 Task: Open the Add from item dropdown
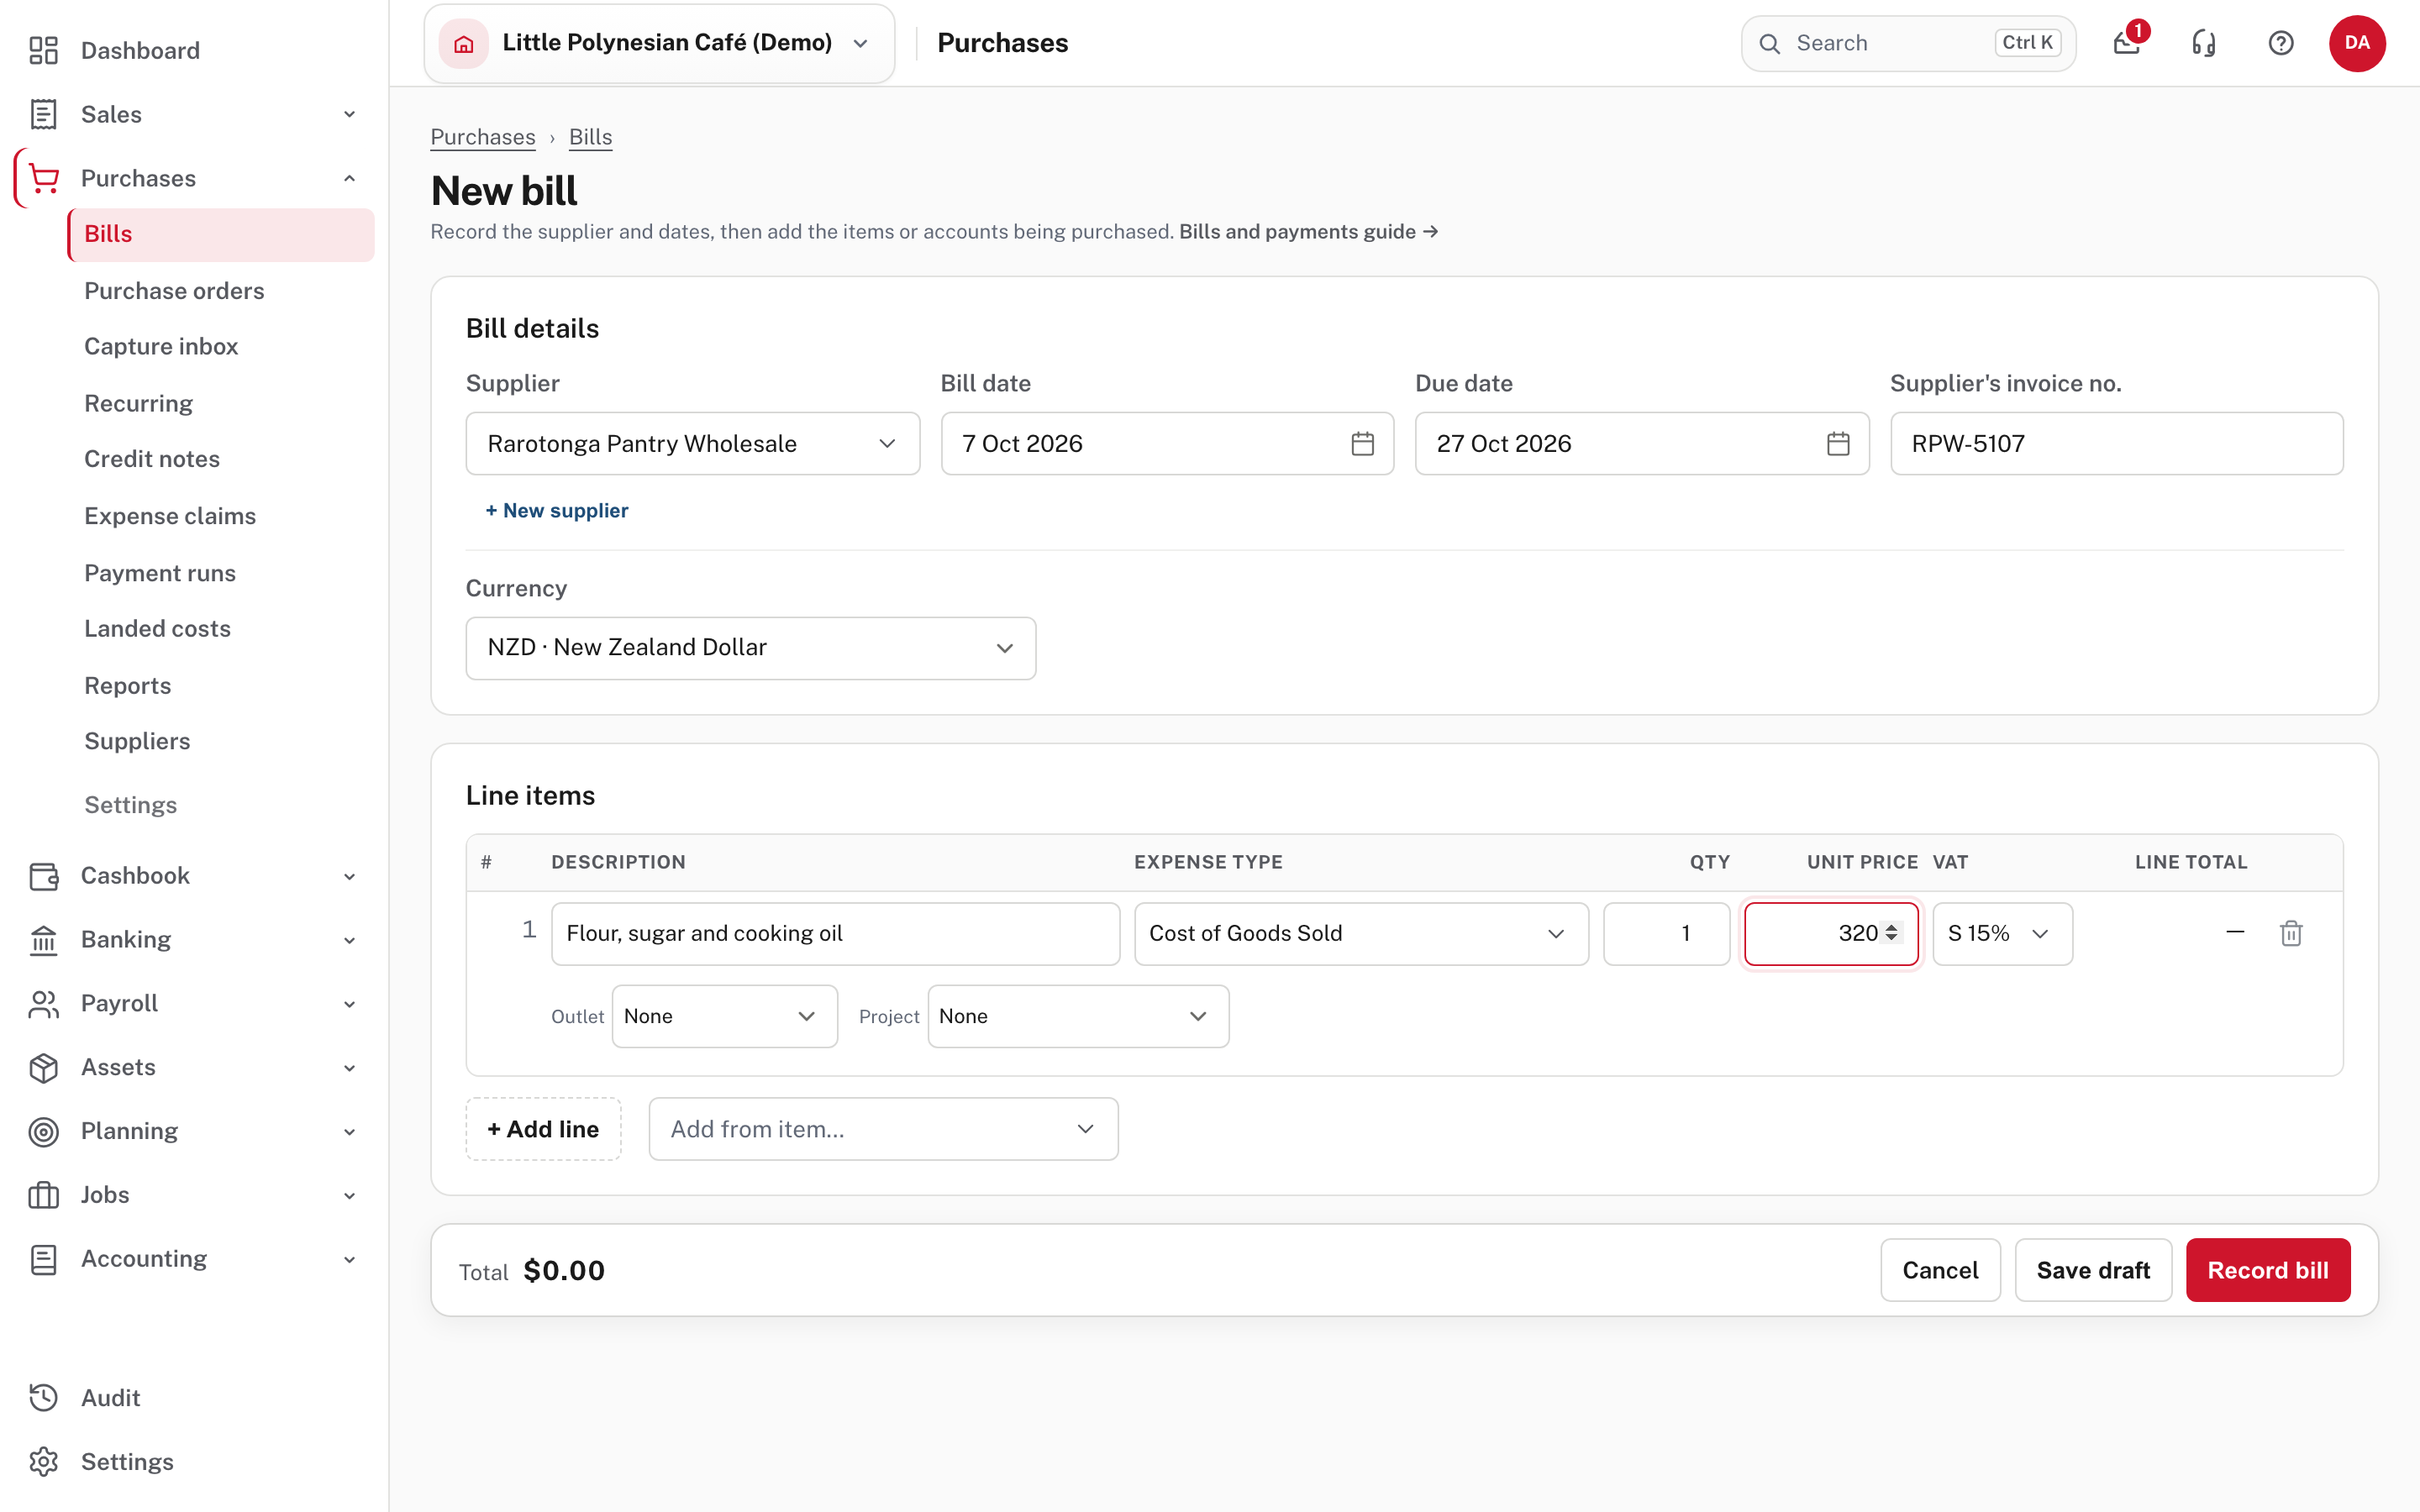[883, 1129]
